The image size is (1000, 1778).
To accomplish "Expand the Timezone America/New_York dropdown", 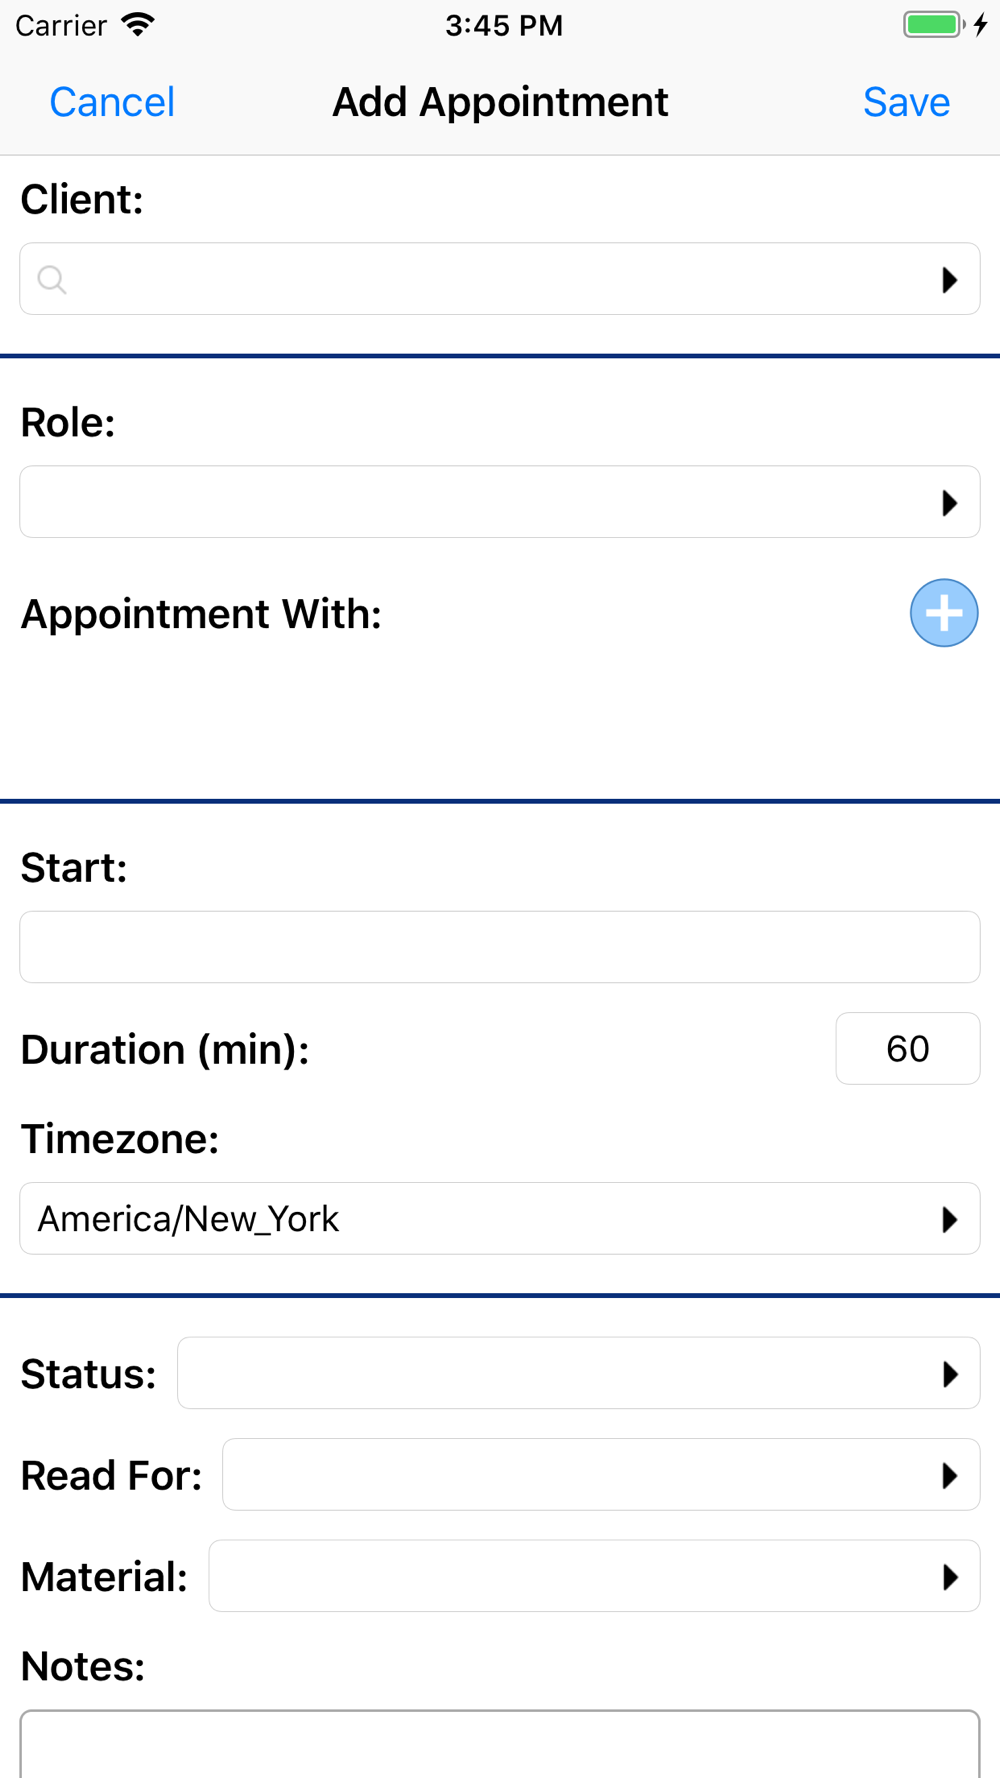I will [949, 1220].
